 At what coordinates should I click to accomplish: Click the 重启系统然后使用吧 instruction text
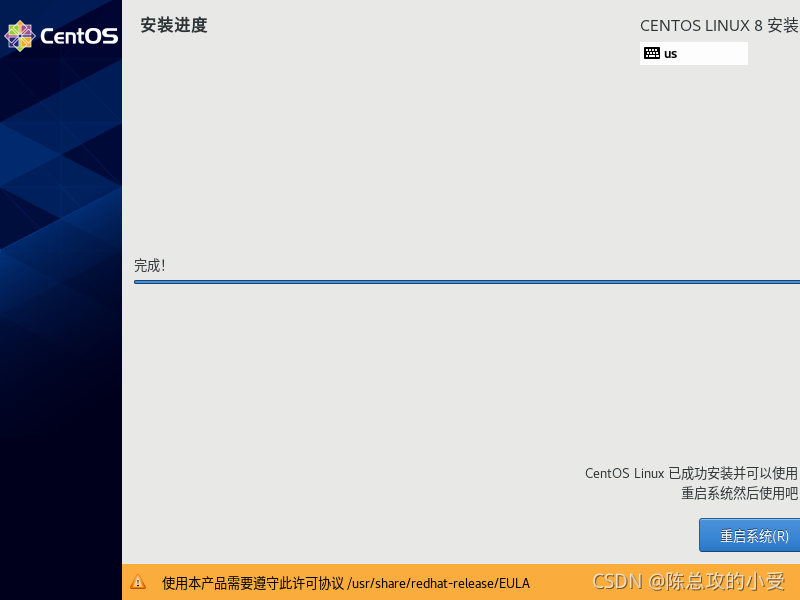click(739, 493)
